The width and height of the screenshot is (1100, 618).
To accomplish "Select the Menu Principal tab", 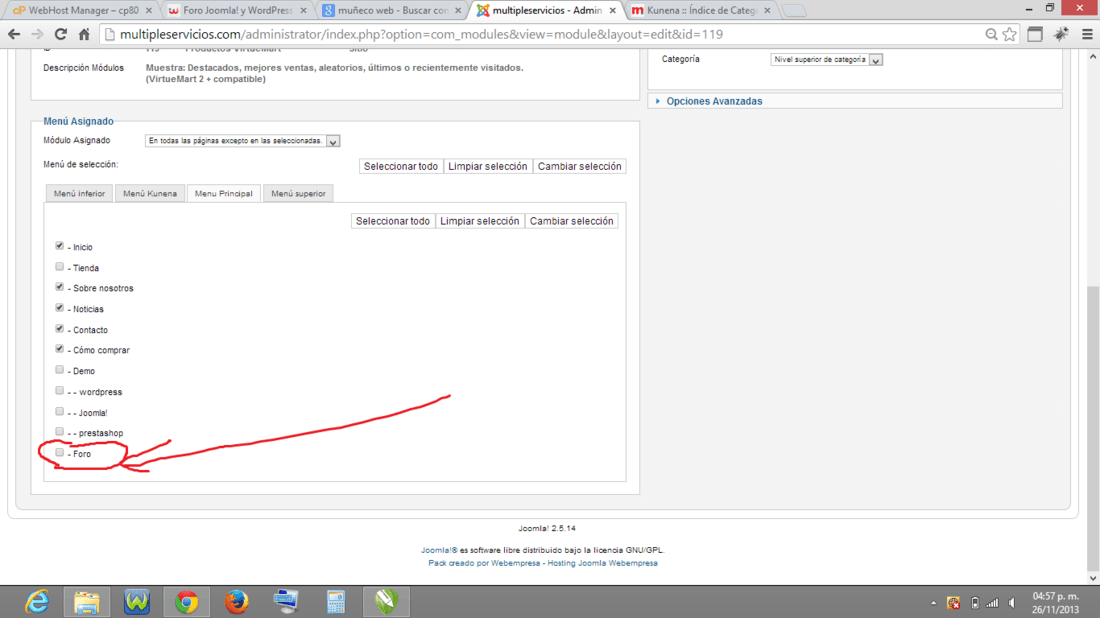I will [224, 194].
